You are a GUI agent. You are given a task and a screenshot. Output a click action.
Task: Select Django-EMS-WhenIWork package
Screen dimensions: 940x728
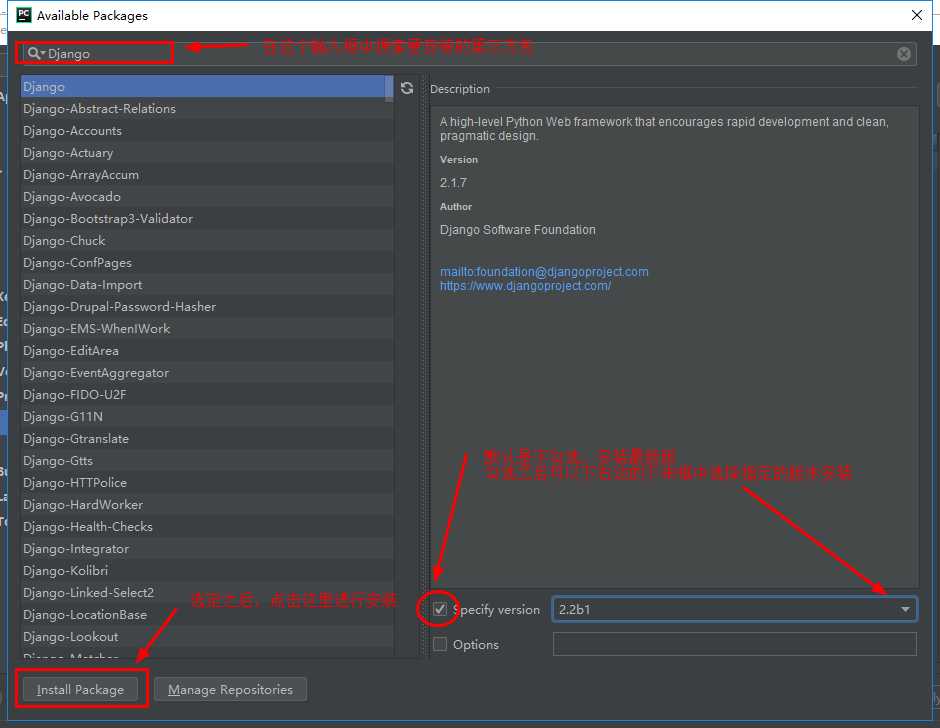pyautogui.click(x=207, y=329)
